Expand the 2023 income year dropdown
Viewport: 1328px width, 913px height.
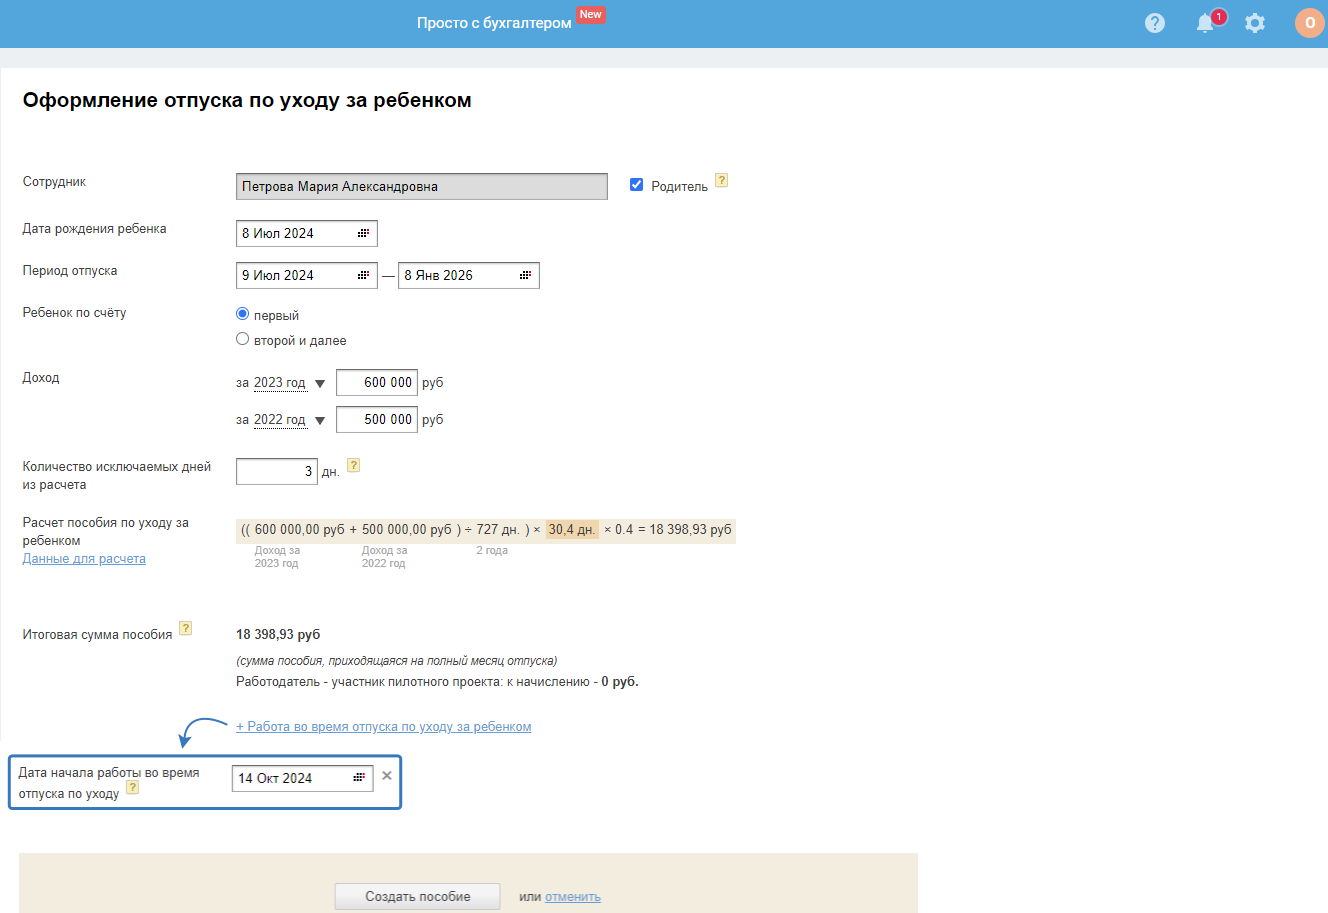pos(320,383)
